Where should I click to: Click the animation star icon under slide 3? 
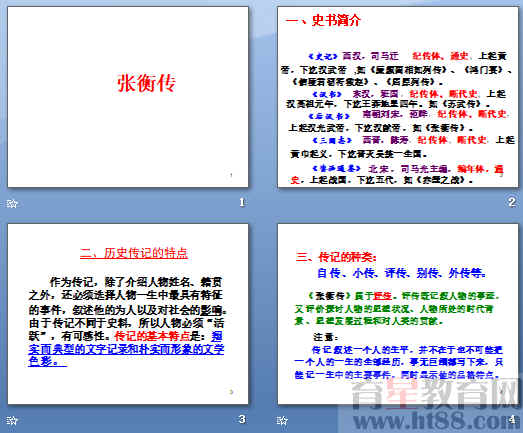12,420
